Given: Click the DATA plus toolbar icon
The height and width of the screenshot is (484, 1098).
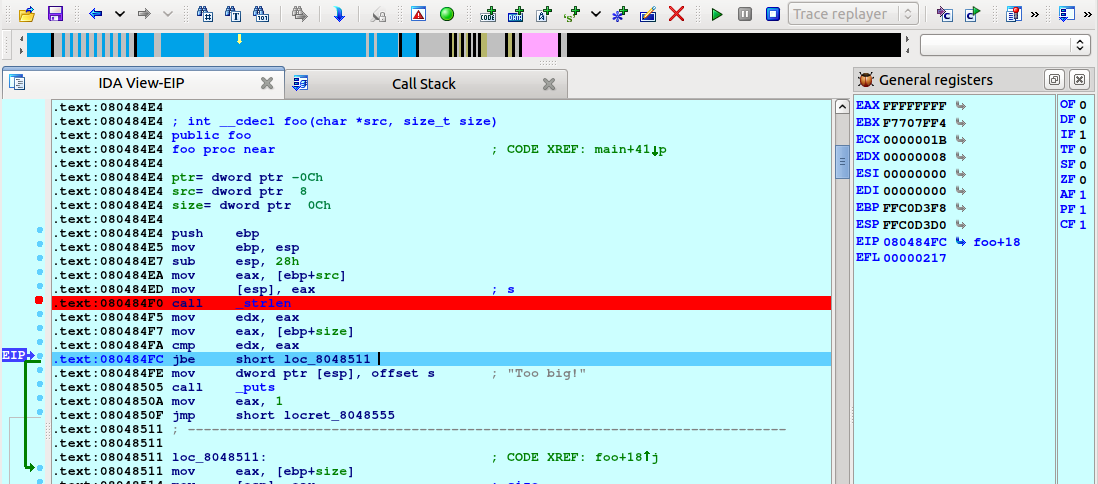Looking at the screenshot, I should coord(516,14).
